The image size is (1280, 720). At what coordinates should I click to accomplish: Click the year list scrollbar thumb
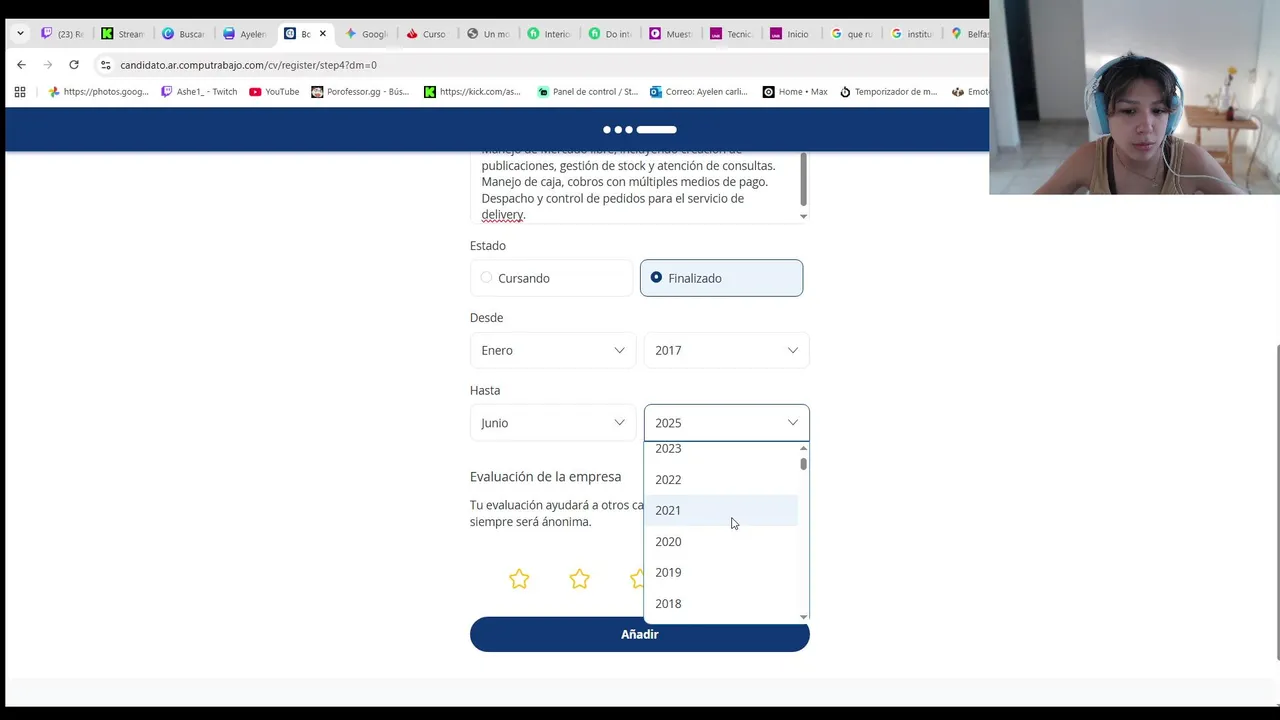coord(803,464)
